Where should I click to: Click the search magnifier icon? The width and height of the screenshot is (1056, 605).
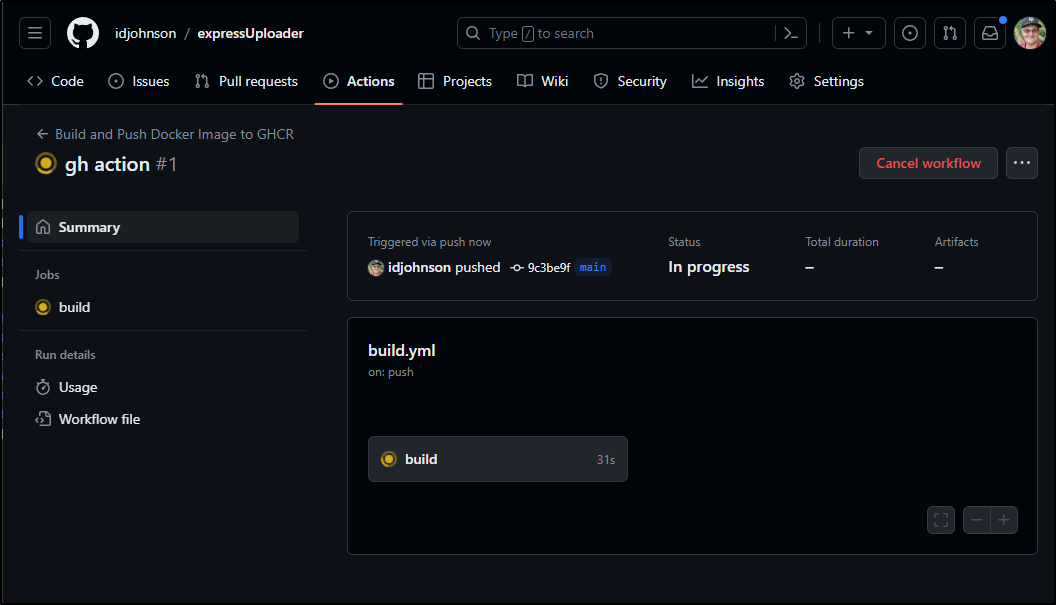click(473, 33)
